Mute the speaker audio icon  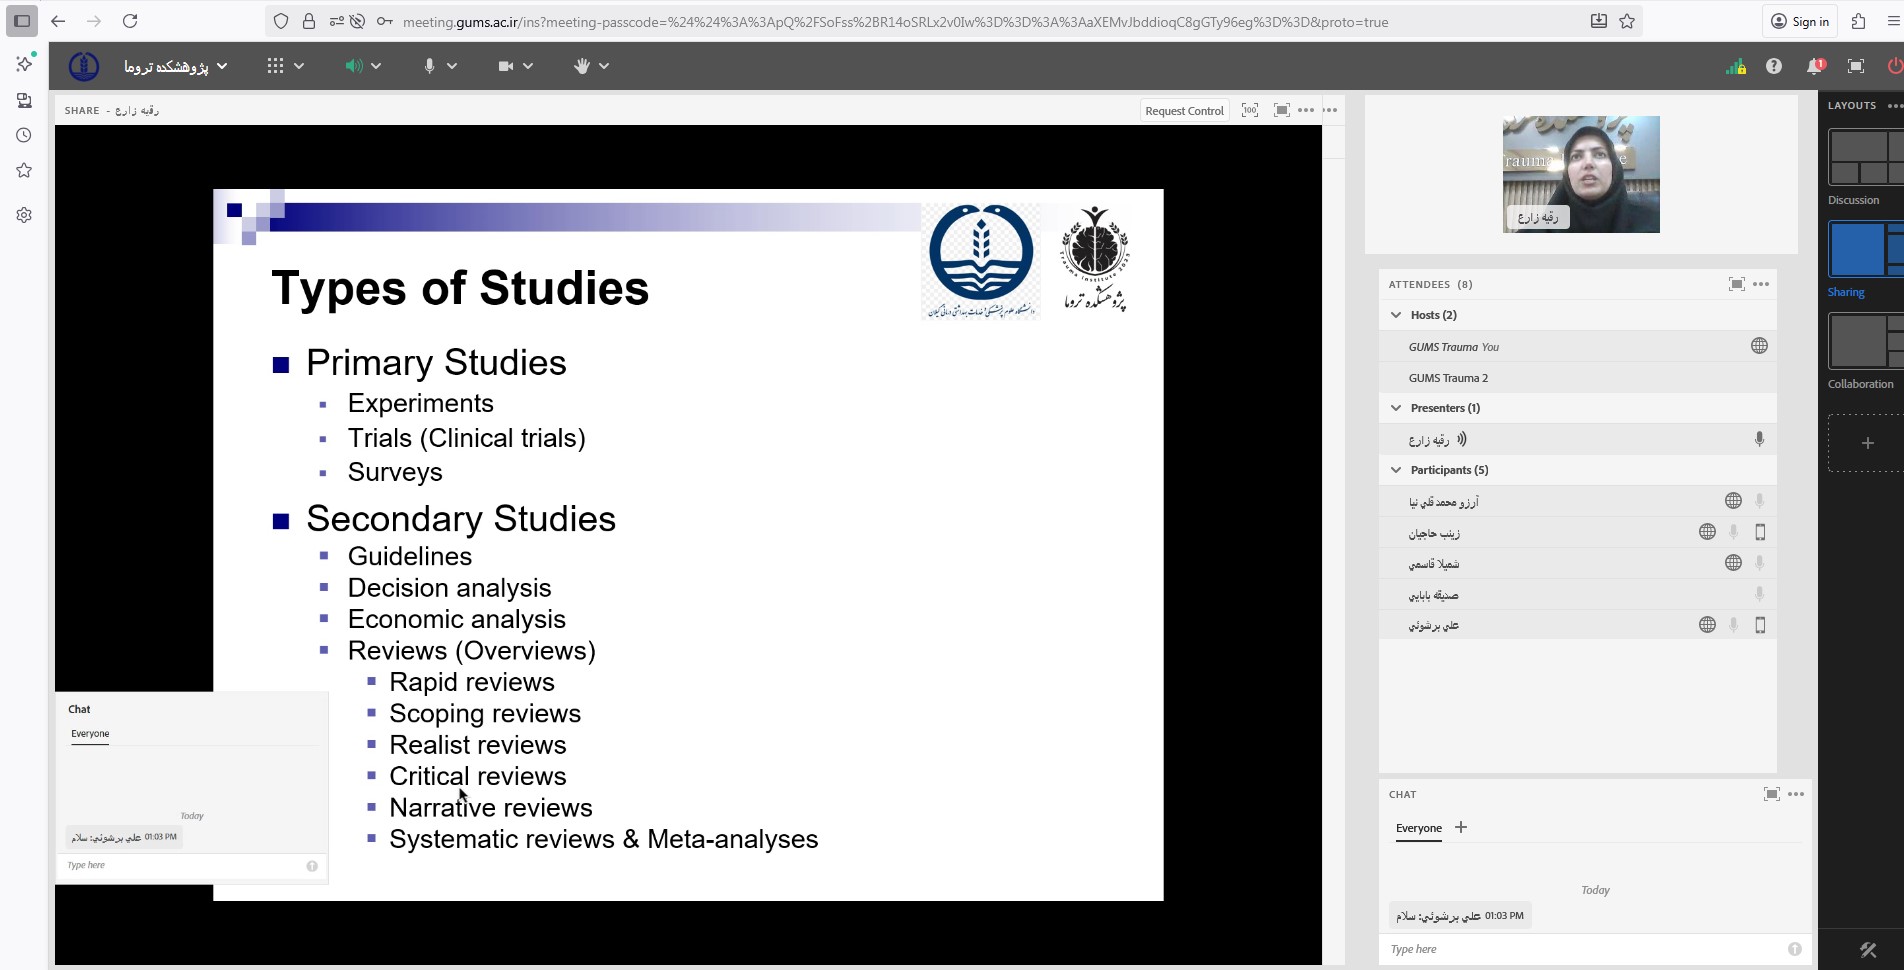pyautogui.click(x=353, y=66)
